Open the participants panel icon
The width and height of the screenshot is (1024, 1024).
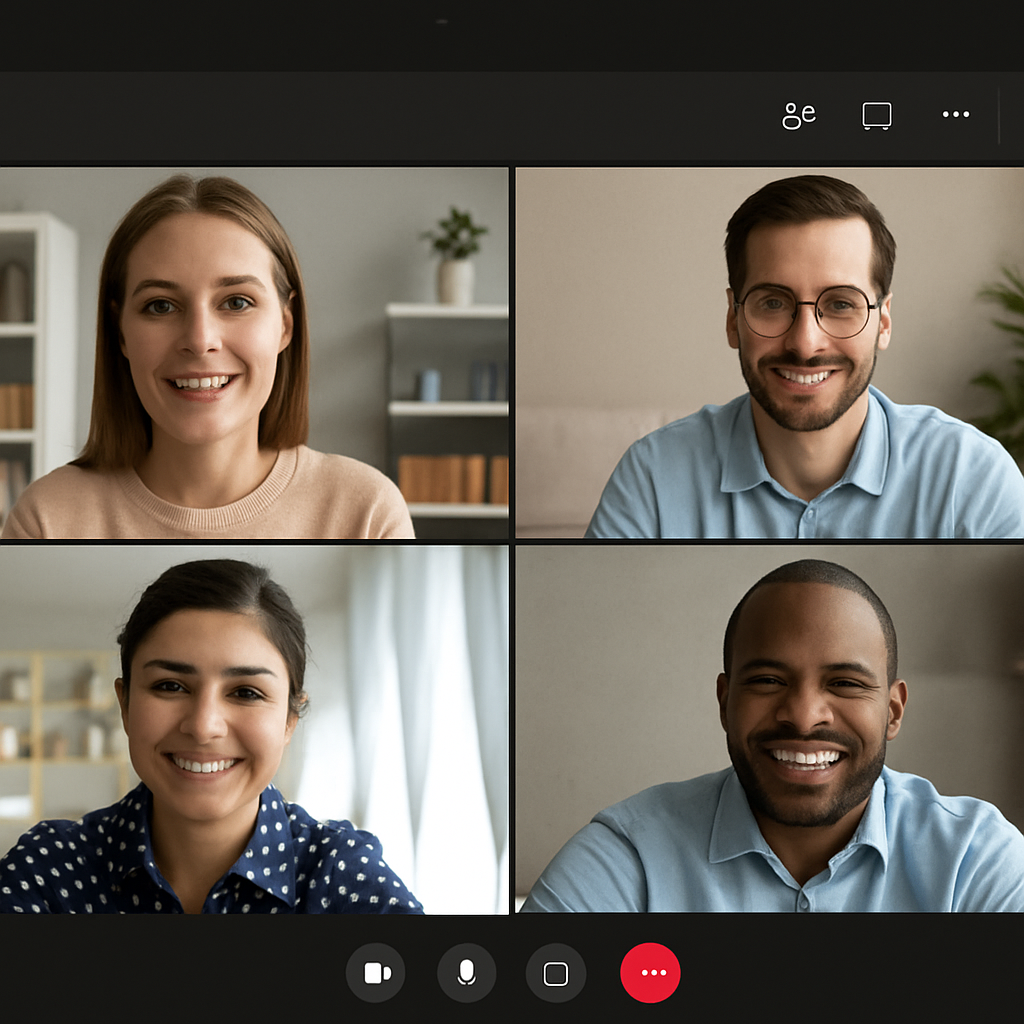(798, 116)
